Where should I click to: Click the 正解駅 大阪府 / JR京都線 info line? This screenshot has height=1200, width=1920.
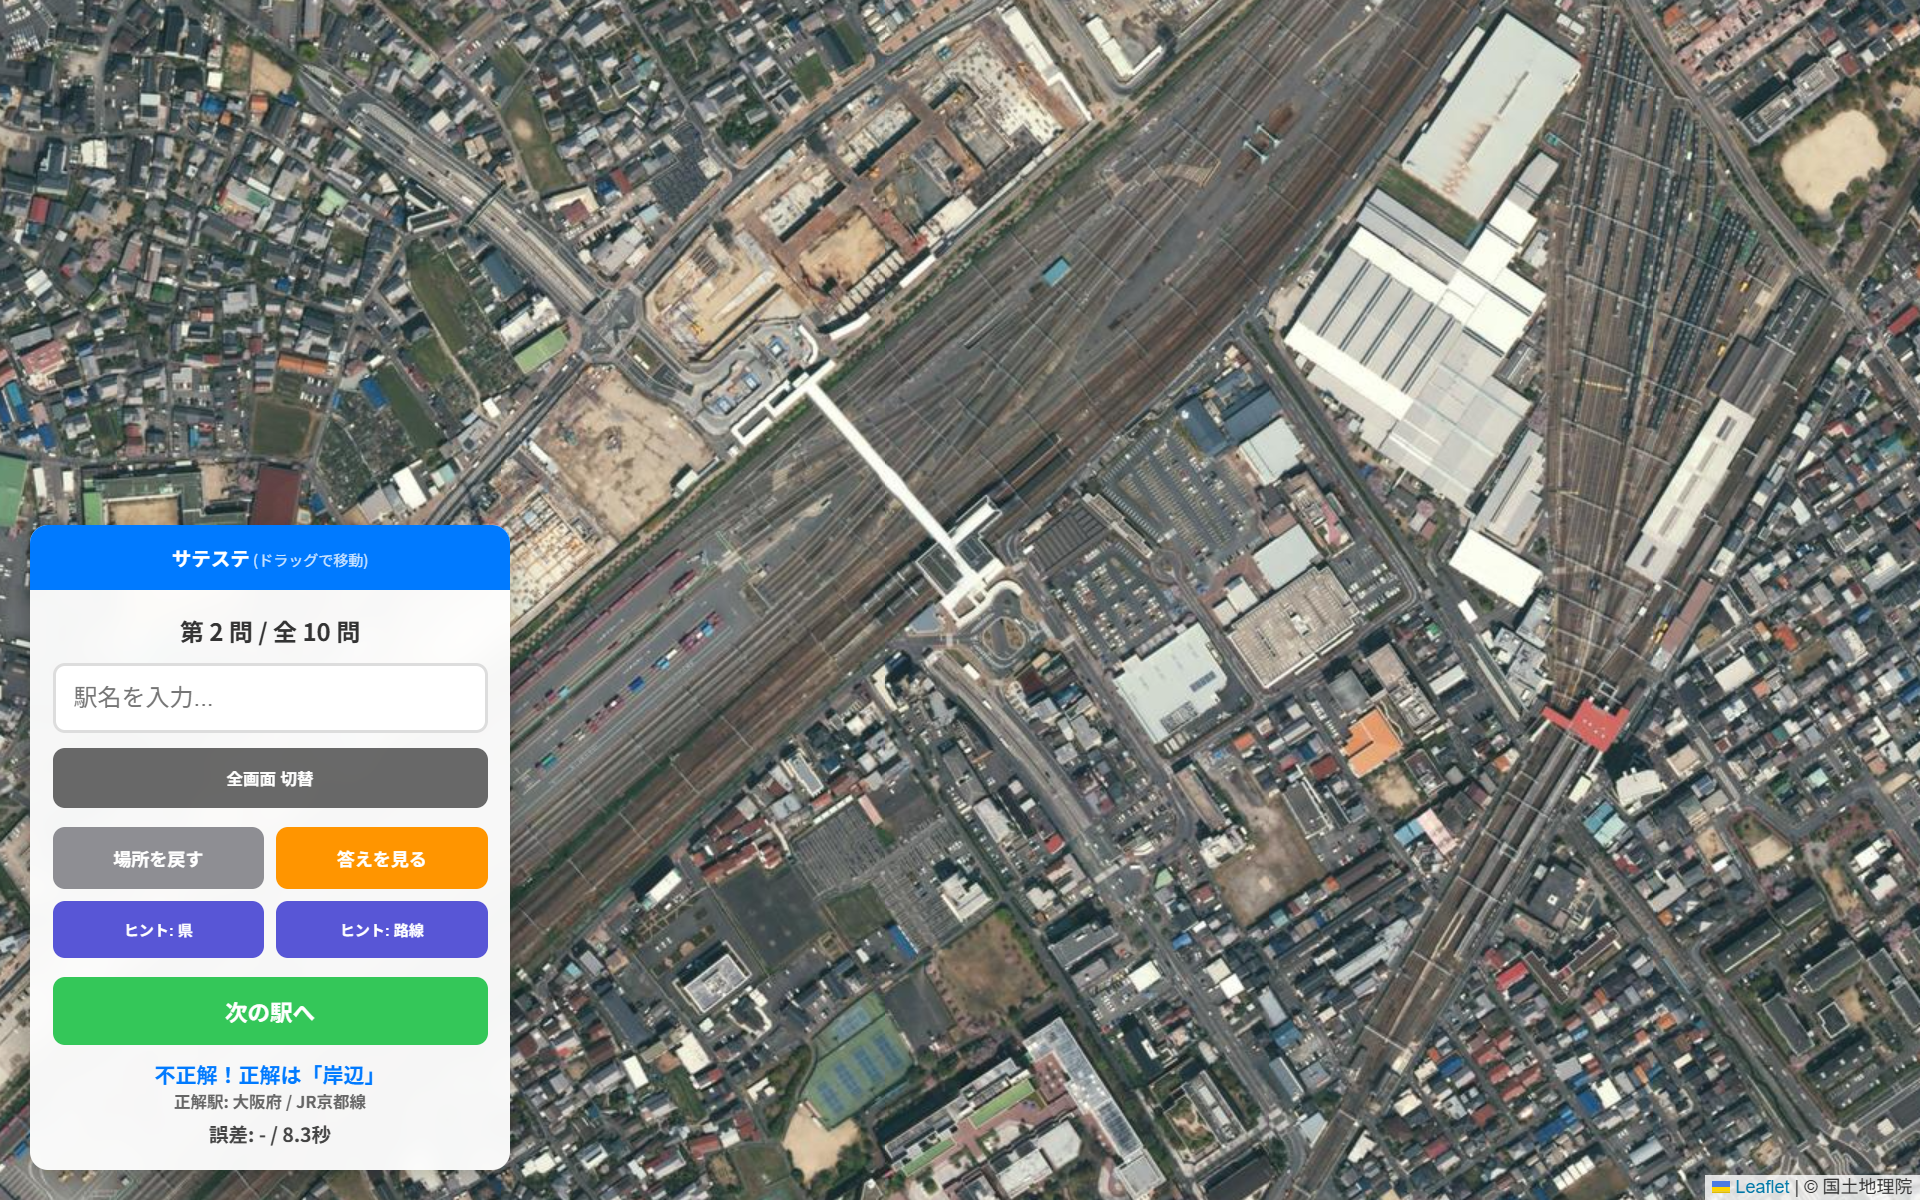coord(270,1102)
